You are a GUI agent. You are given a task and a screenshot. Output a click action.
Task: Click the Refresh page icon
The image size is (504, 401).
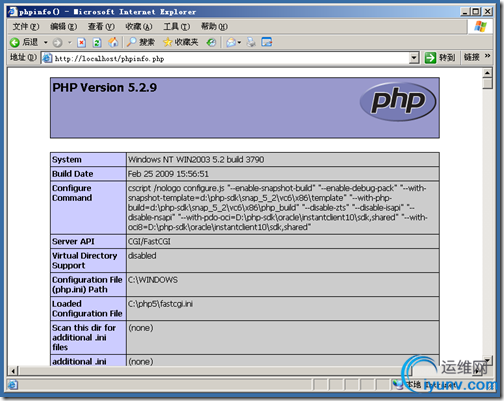97,42
